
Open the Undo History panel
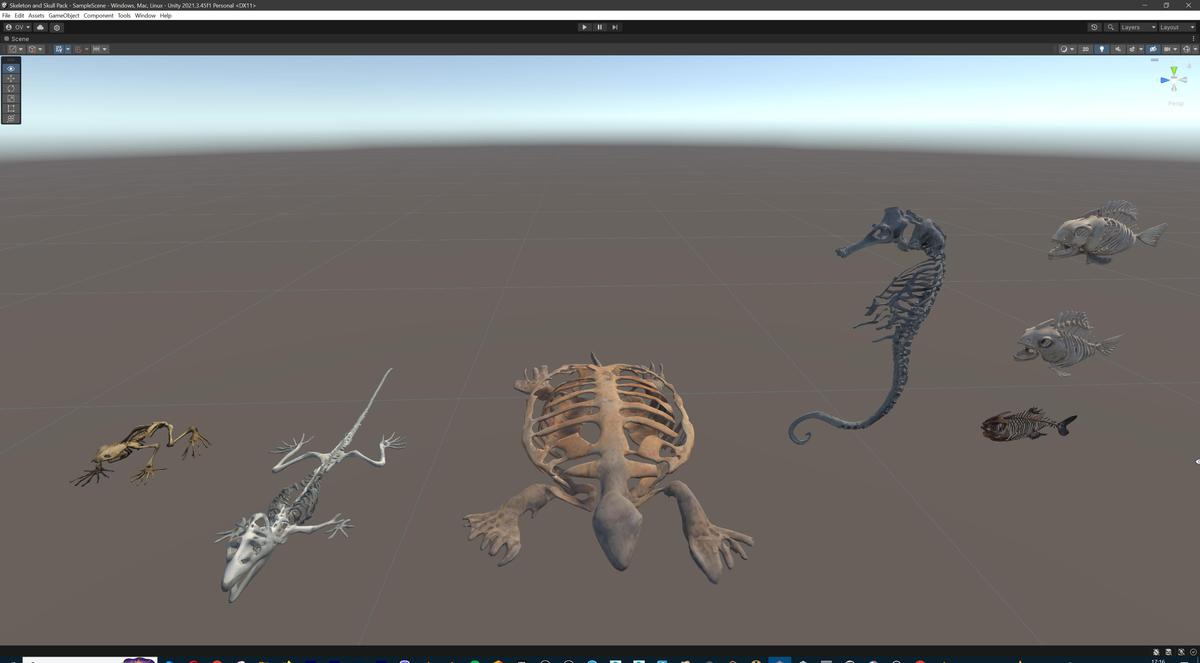click(x=1095, y=27)
